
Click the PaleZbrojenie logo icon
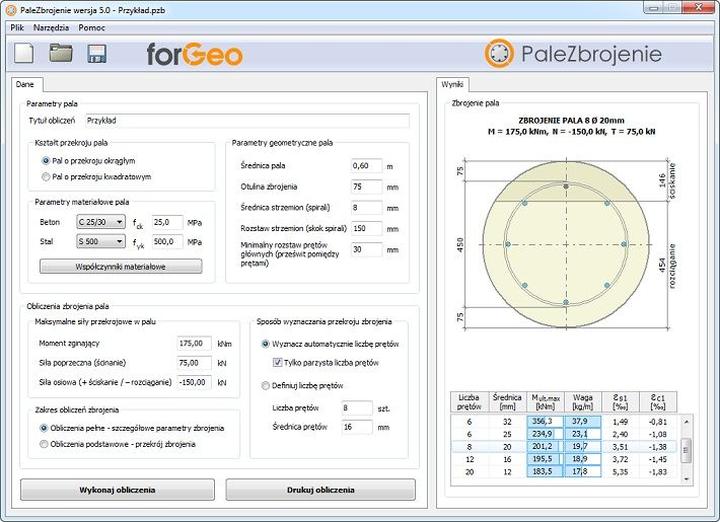coord(500,53)
